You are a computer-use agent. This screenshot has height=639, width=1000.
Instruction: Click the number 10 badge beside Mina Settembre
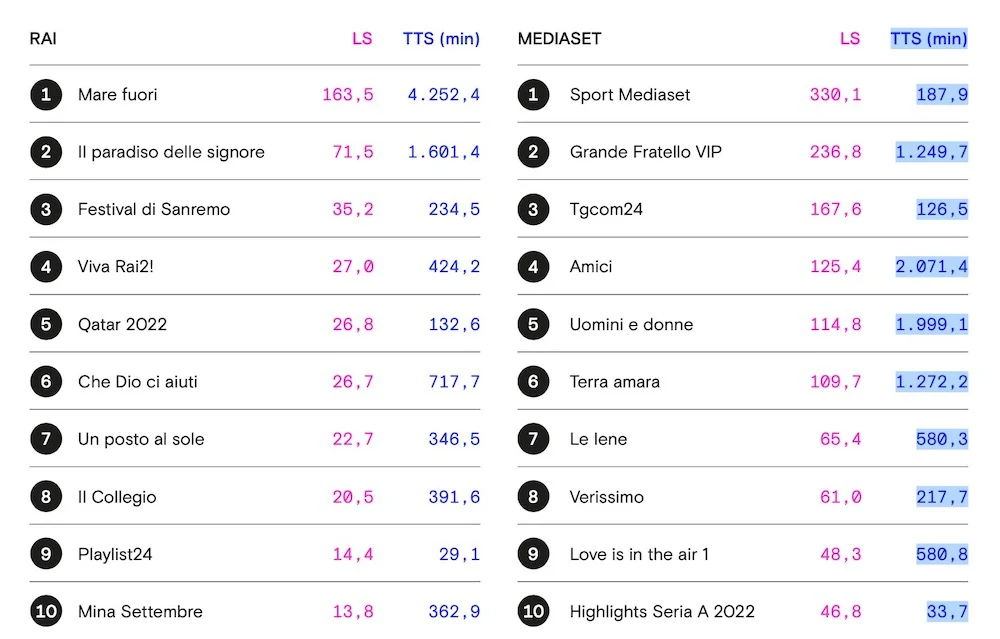(x=46, y=612)
